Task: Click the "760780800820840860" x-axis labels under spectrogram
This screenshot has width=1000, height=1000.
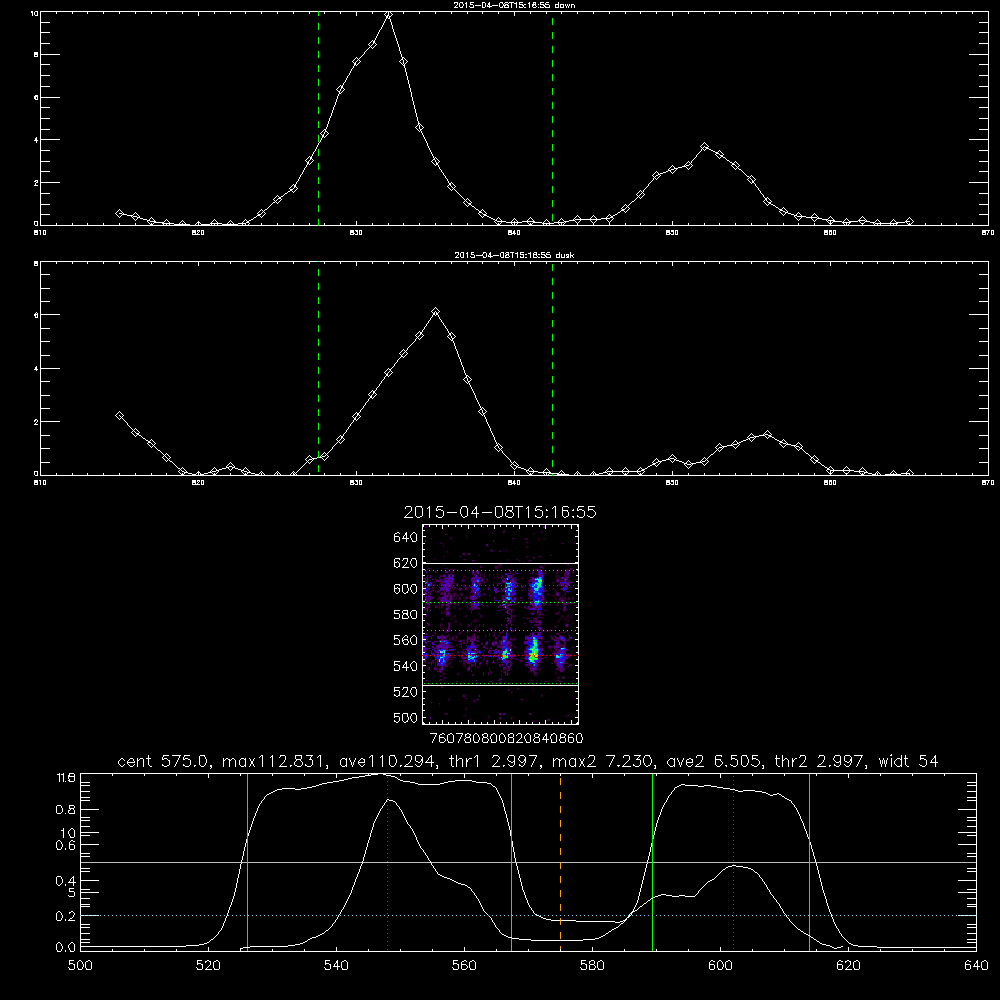Action: pos(506,739)
